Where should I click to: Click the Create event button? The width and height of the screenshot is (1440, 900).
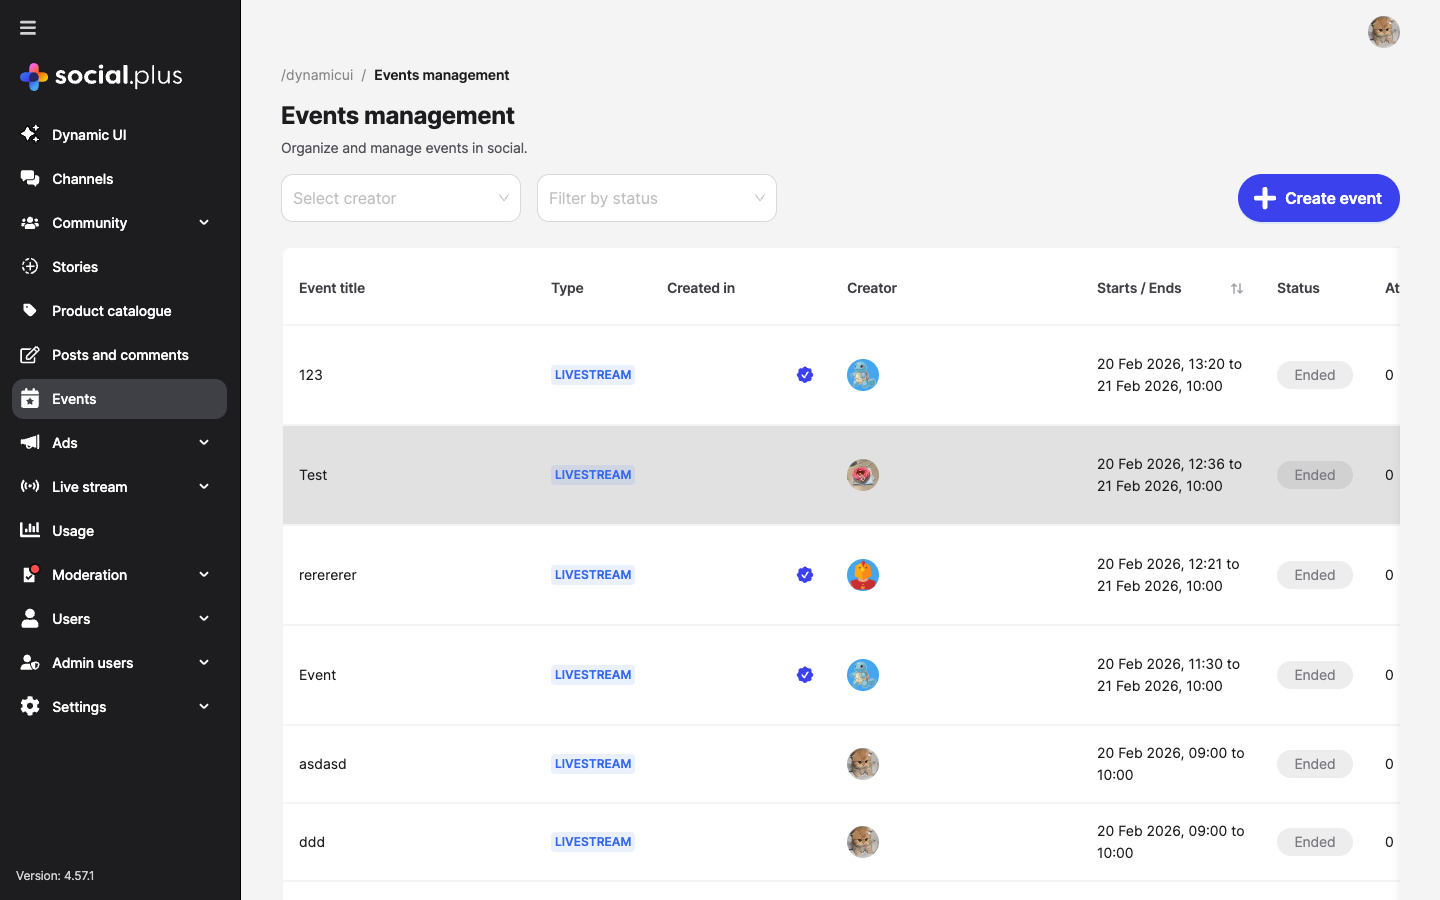(1318, 198)
